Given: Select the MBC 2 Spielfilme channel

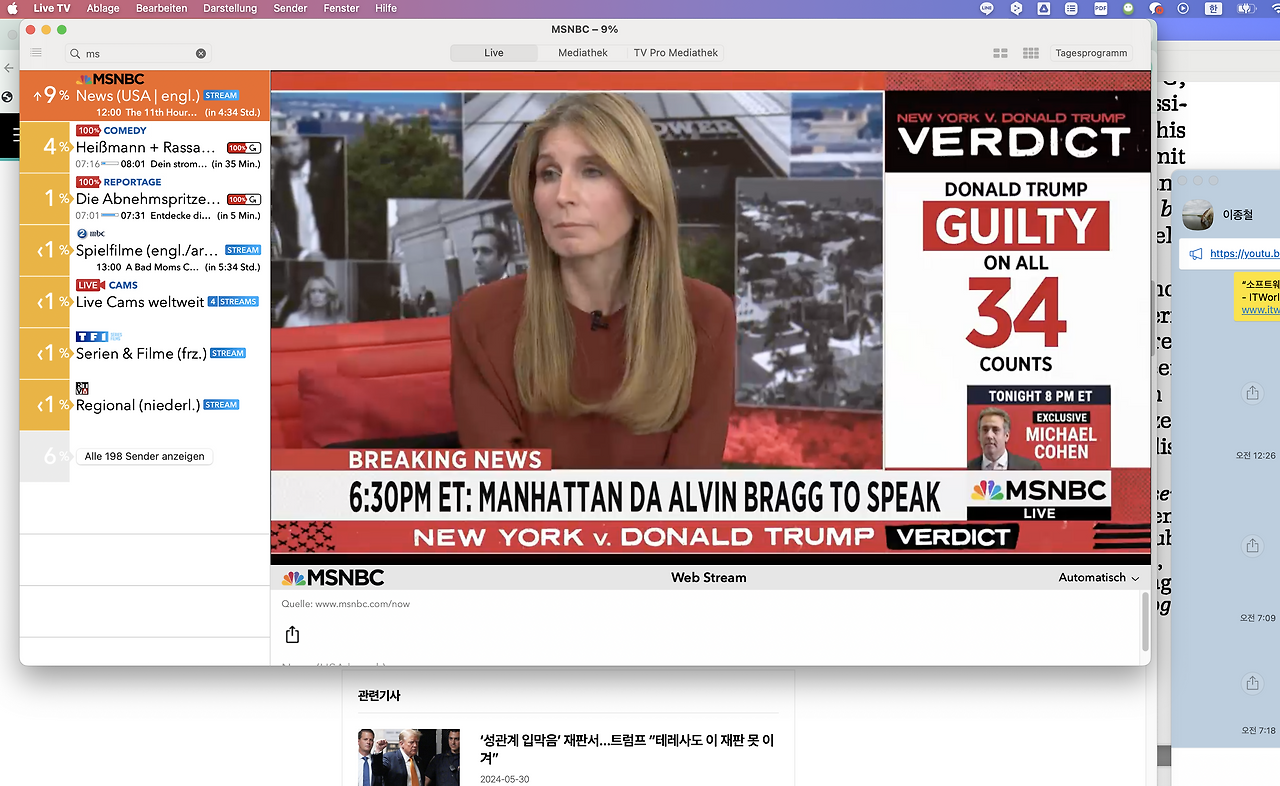Looking at the screenshot, I should pos(145,250).
